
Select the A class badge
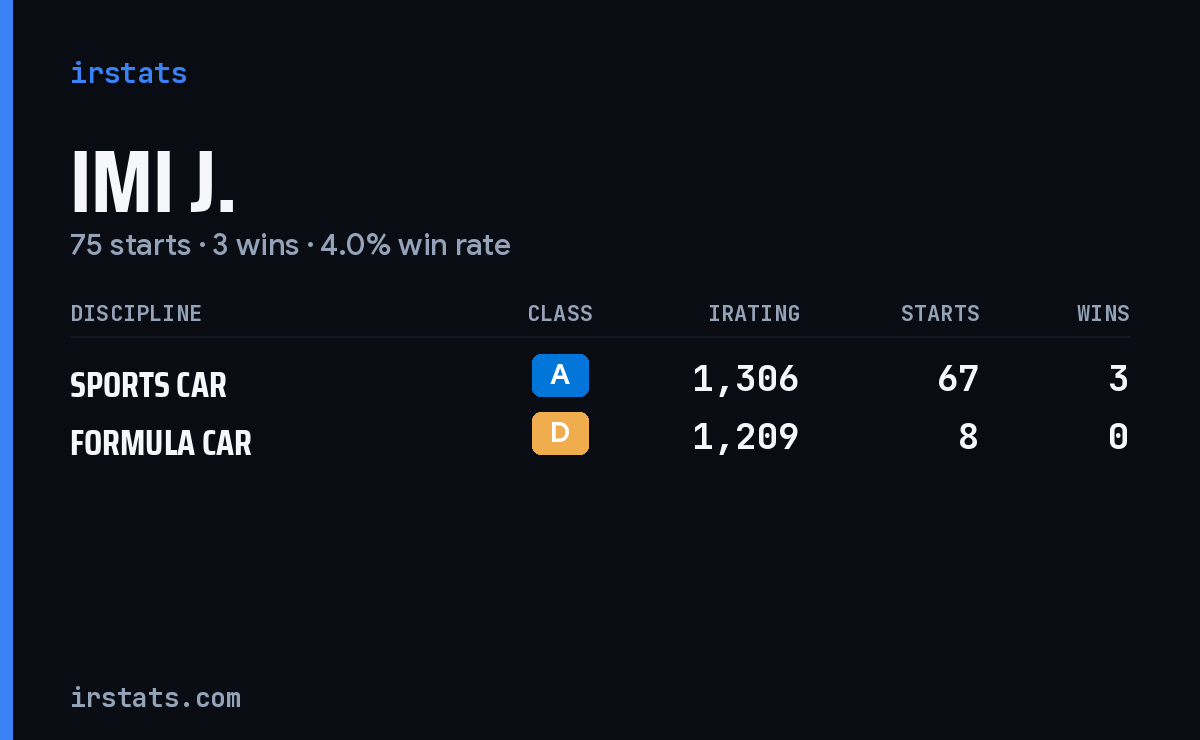(560, 375)
